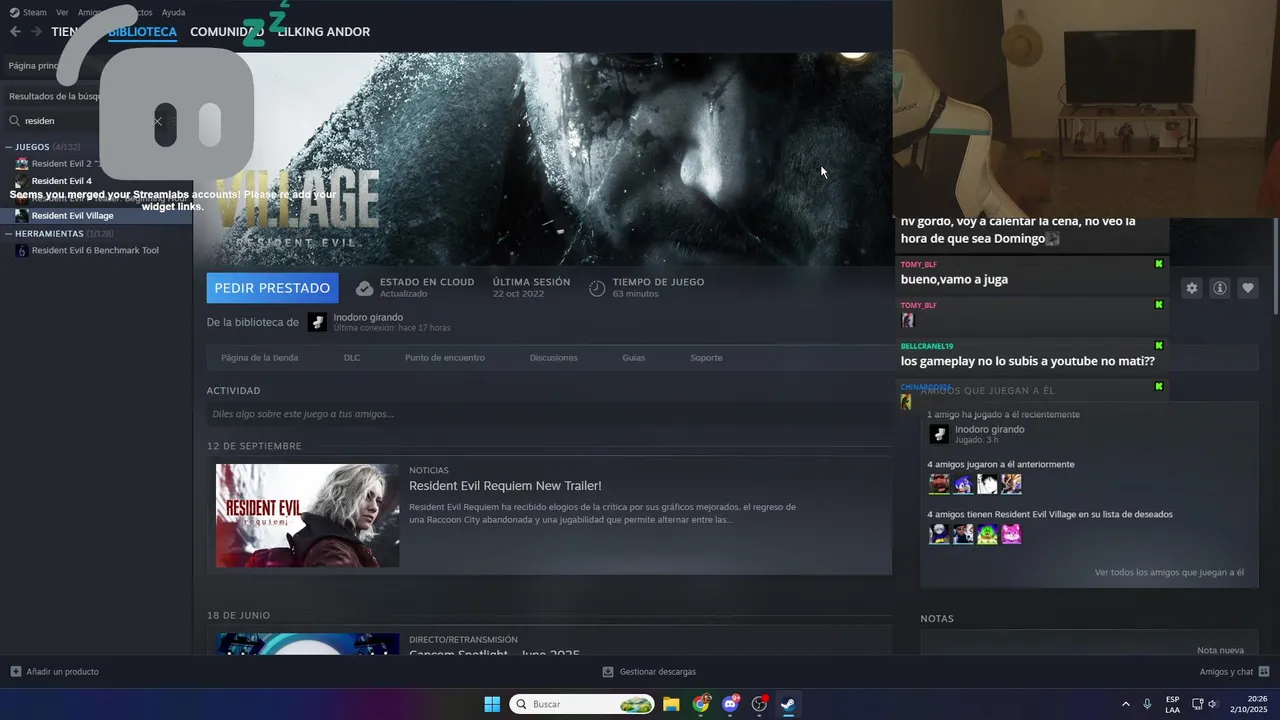Open Gestionar descargas

657,672
